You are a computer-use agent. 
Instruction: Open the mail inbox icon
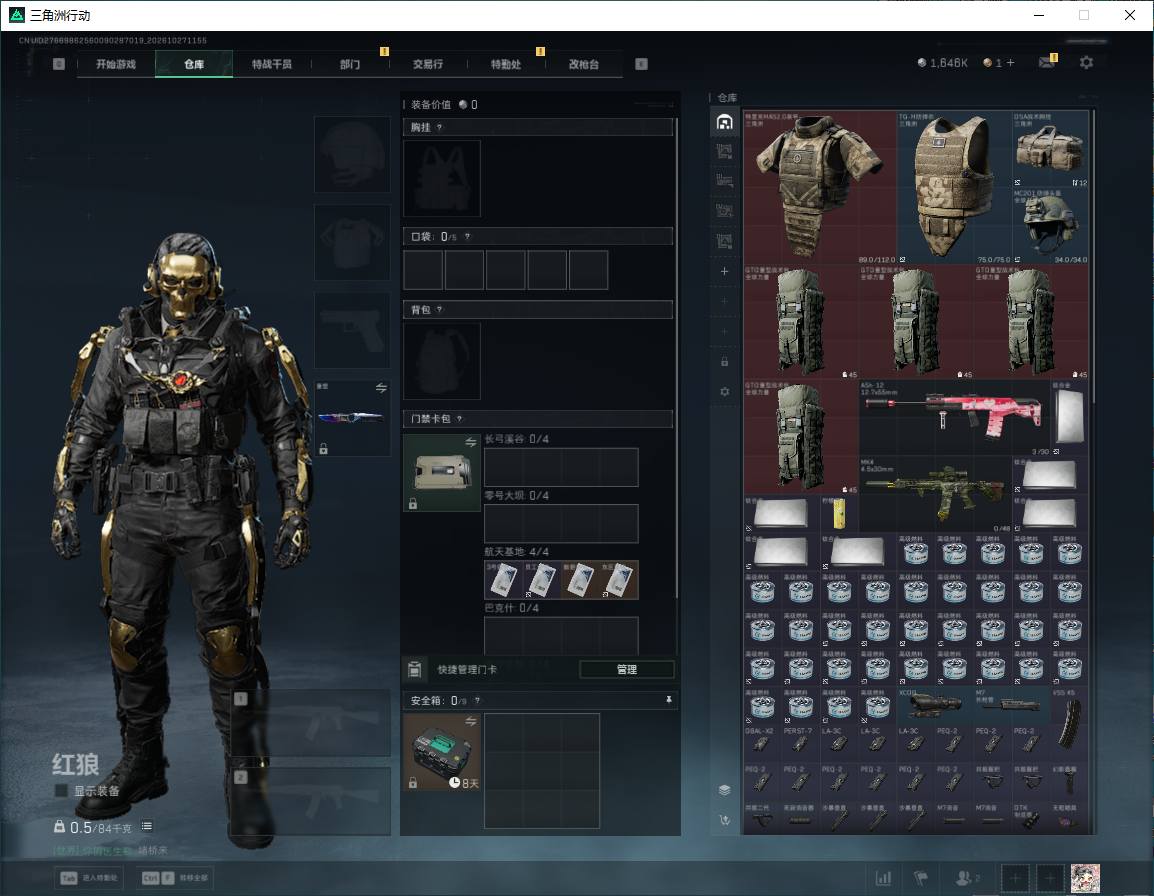point(1047,63)
